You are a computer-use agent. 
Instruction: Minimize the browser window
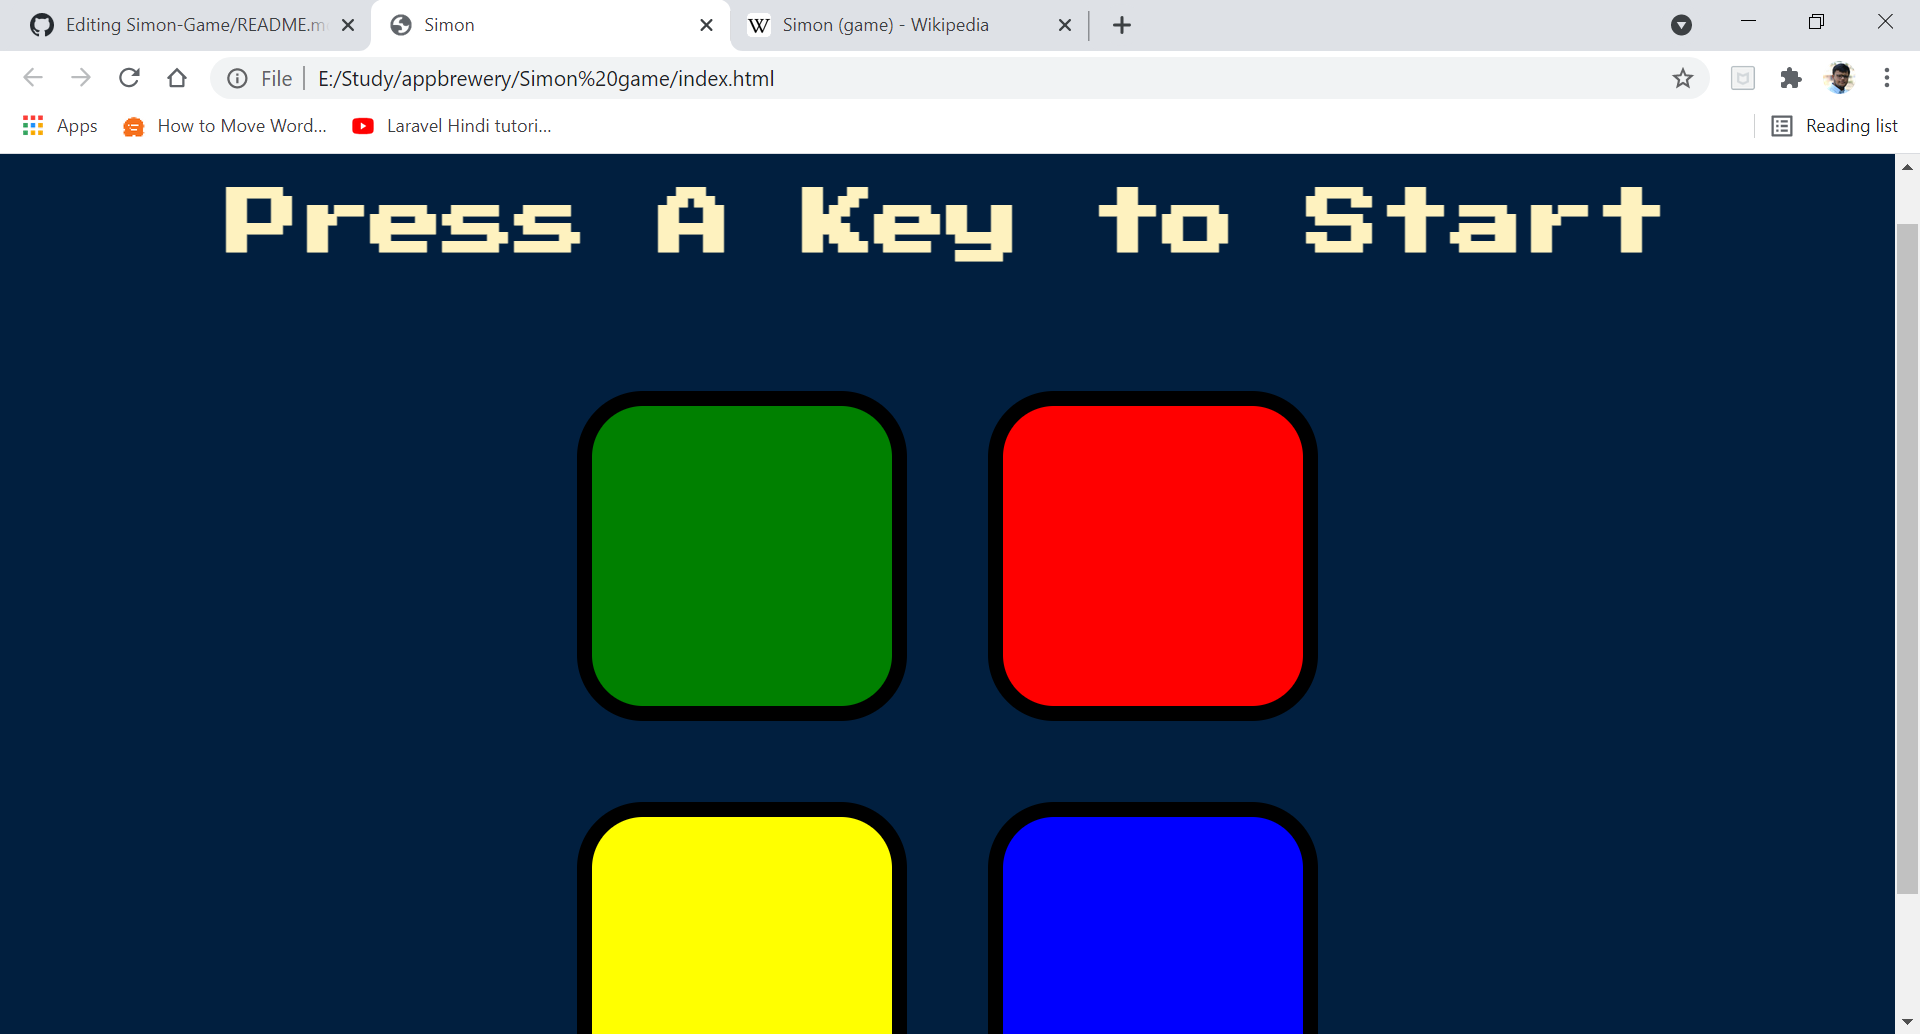click(x=1748, y=21)
